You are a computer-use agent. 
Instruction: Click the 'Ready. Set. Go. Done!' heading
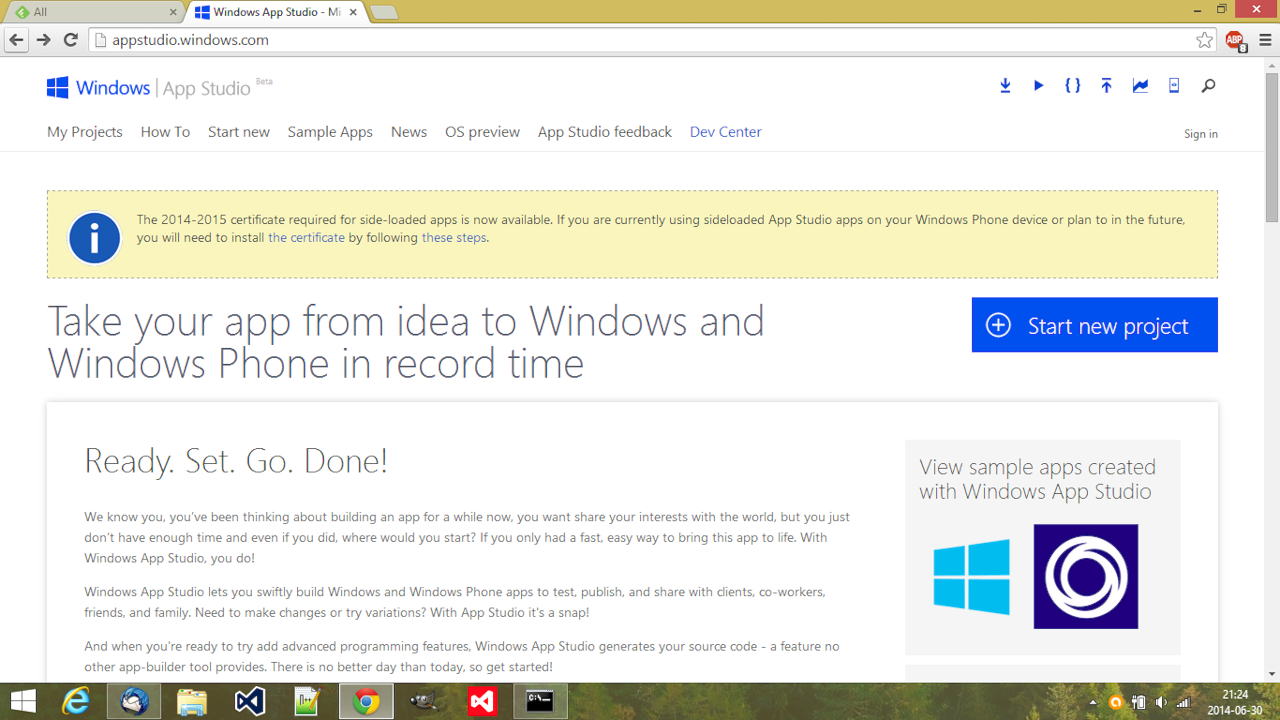236,461
